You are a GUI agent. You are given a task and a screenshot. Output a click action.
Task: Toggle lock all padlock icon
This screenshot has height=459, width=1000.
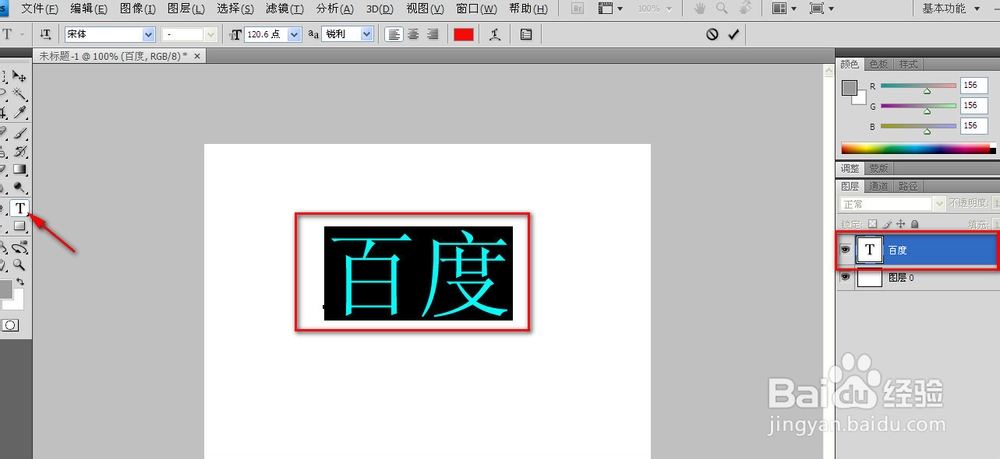tap(915, 224)
